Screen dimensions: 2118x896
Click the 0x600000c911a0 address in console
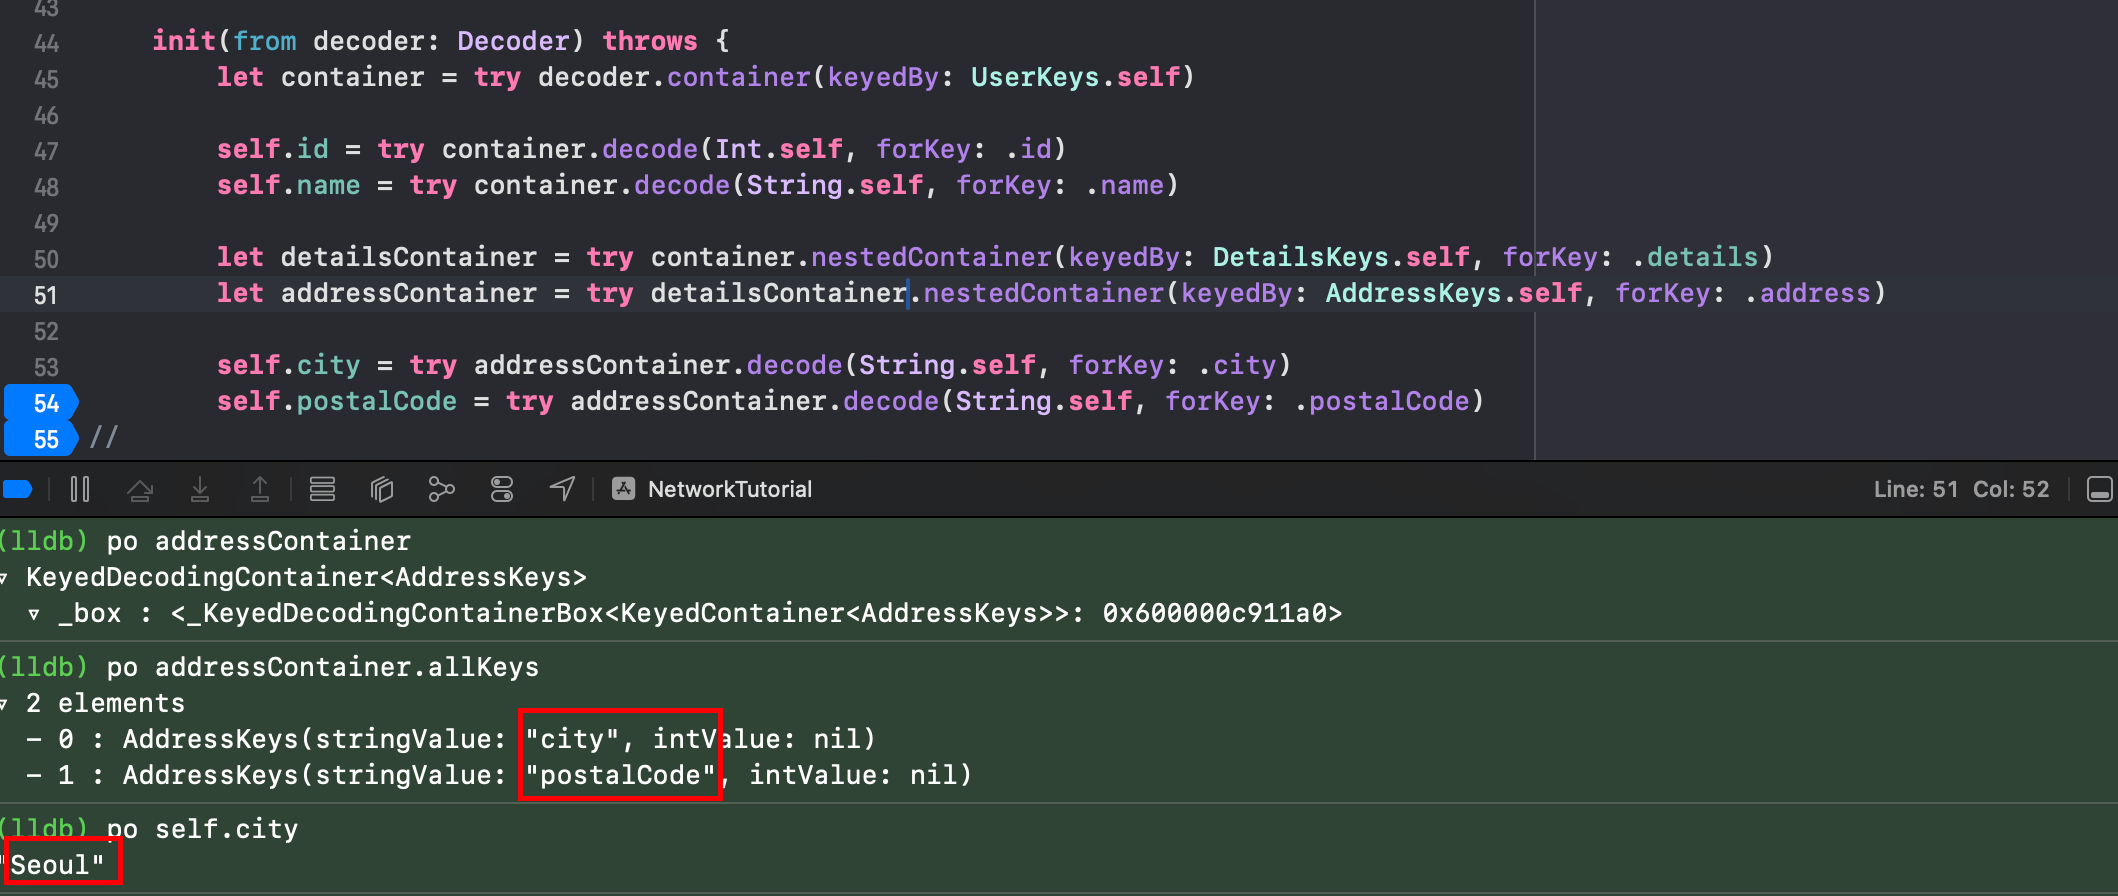(1214, 613)
